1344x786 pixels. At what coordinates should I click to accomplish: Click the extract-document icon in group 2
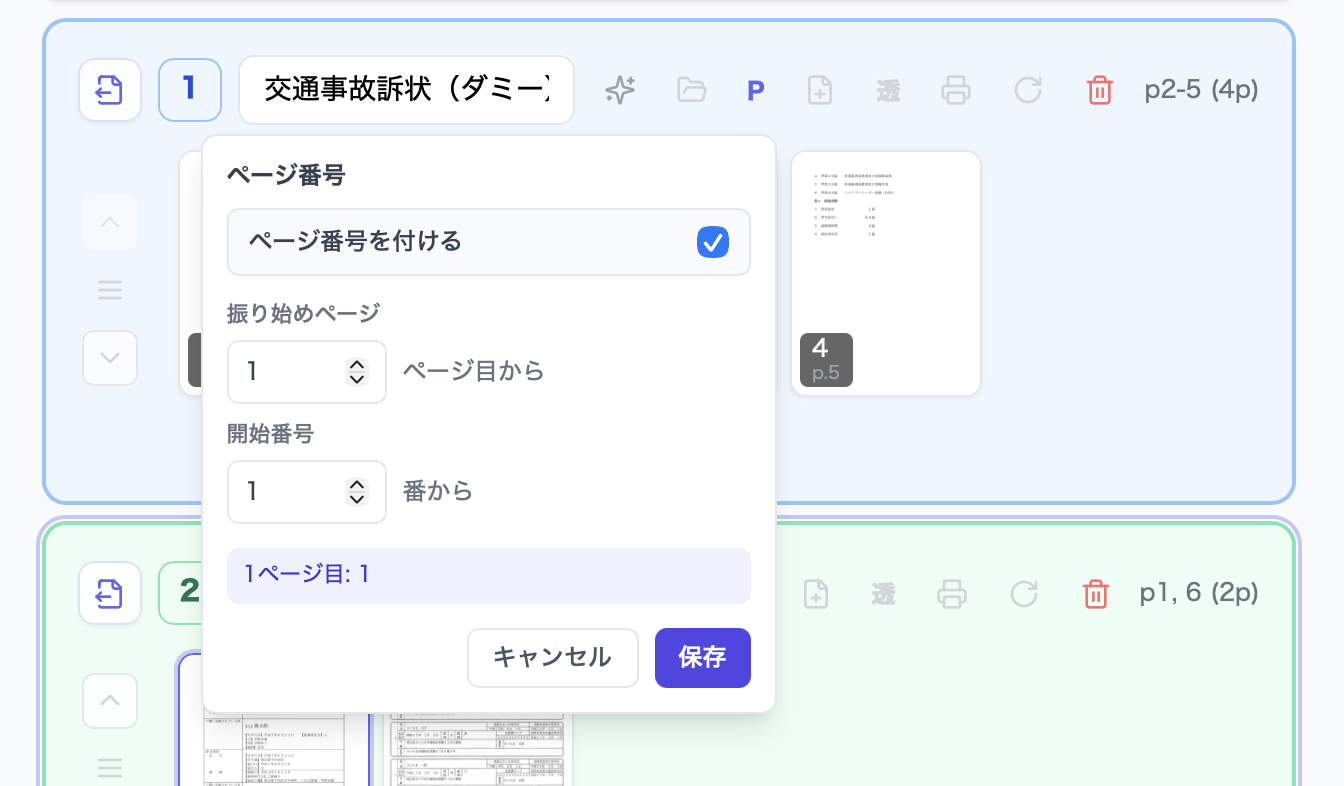(x=110, y=593)
